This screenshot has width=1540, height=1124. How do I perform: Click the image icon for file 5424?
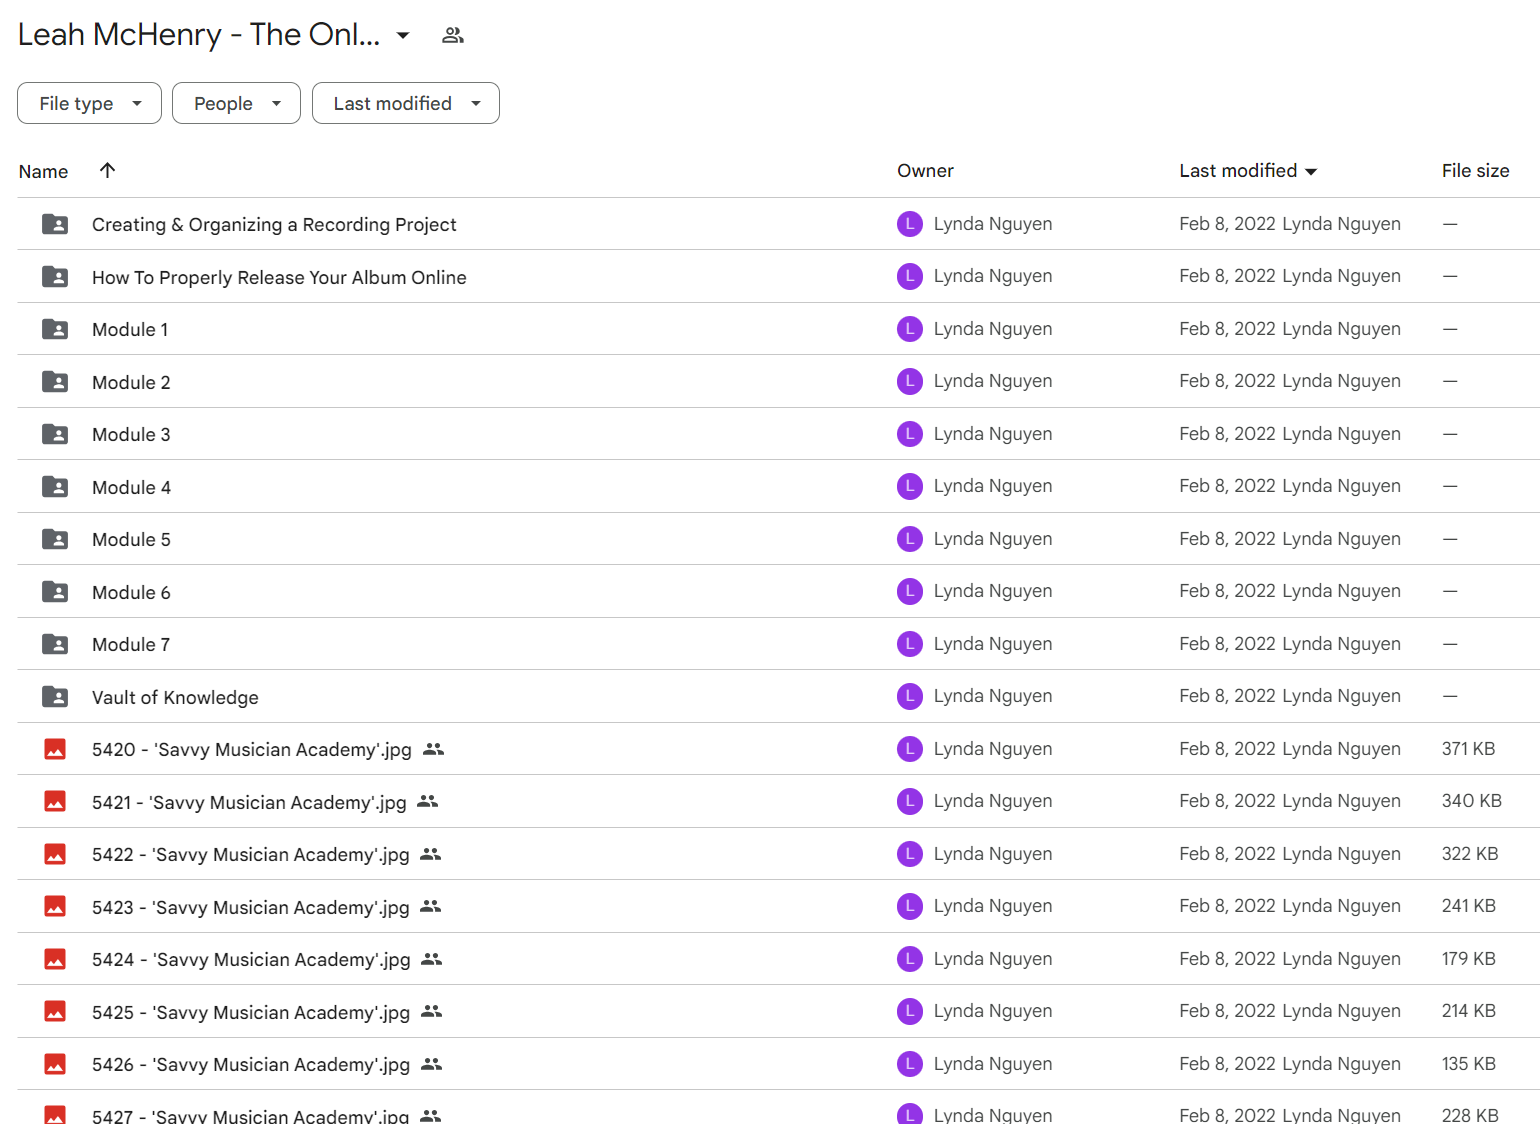[55, 959]
